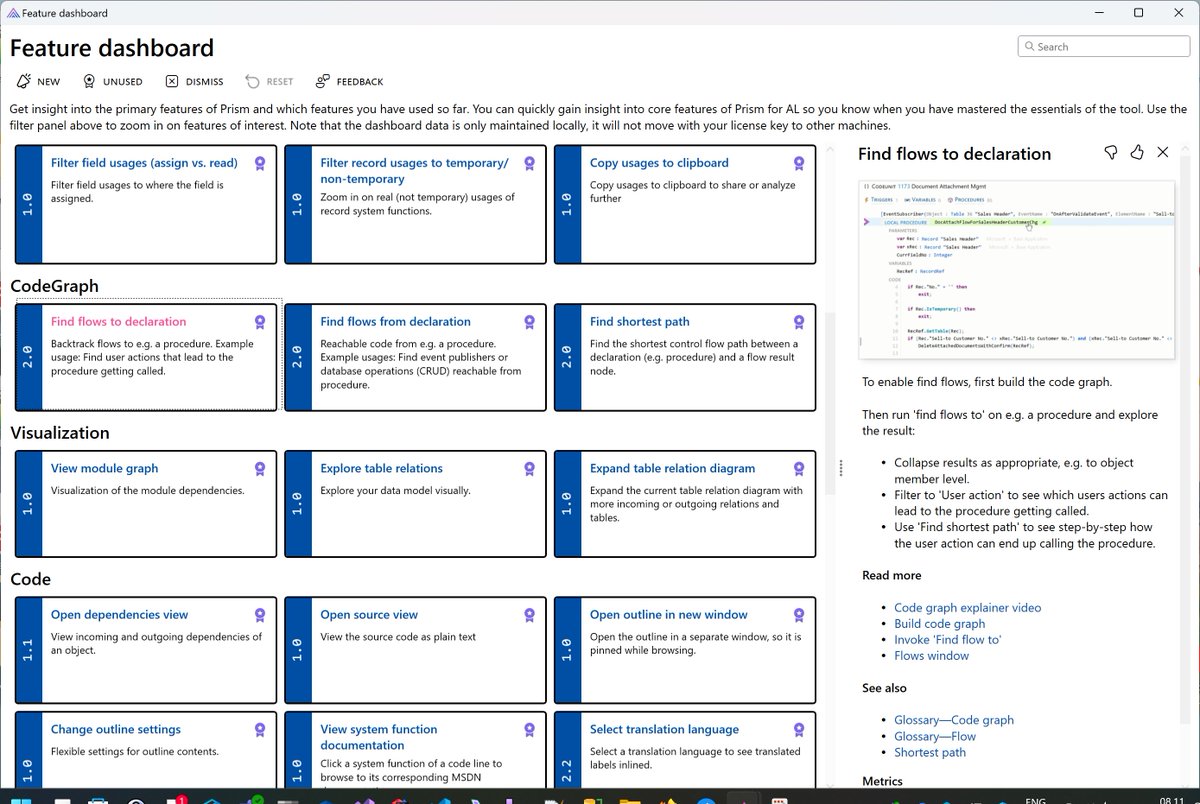Open the Glossary—Code graph link
Viewport: 1200px width, 804px height.
[954, 720]
